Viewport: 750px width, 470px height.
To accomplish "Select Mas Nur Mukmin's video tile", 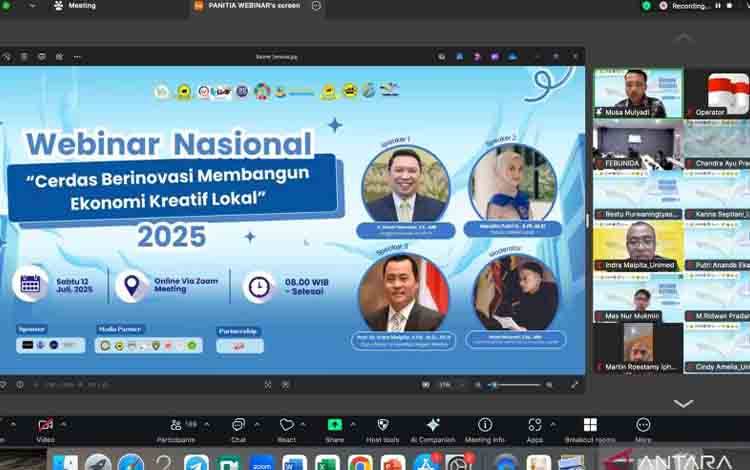I will click(x=638, y=297).
